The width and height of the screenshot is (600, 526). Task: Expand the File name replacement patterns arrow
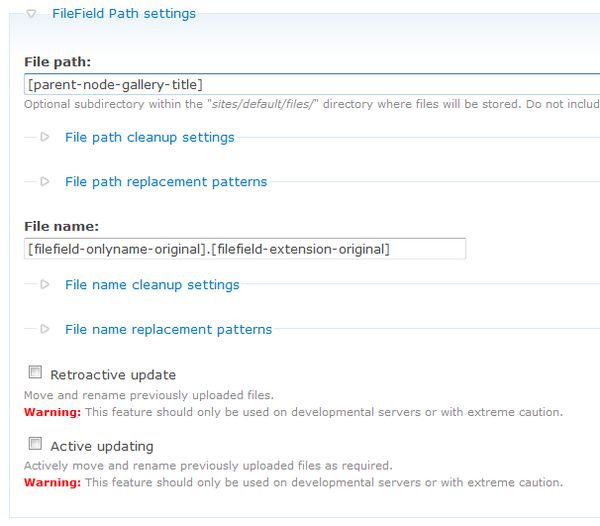[x=45, y=329]
